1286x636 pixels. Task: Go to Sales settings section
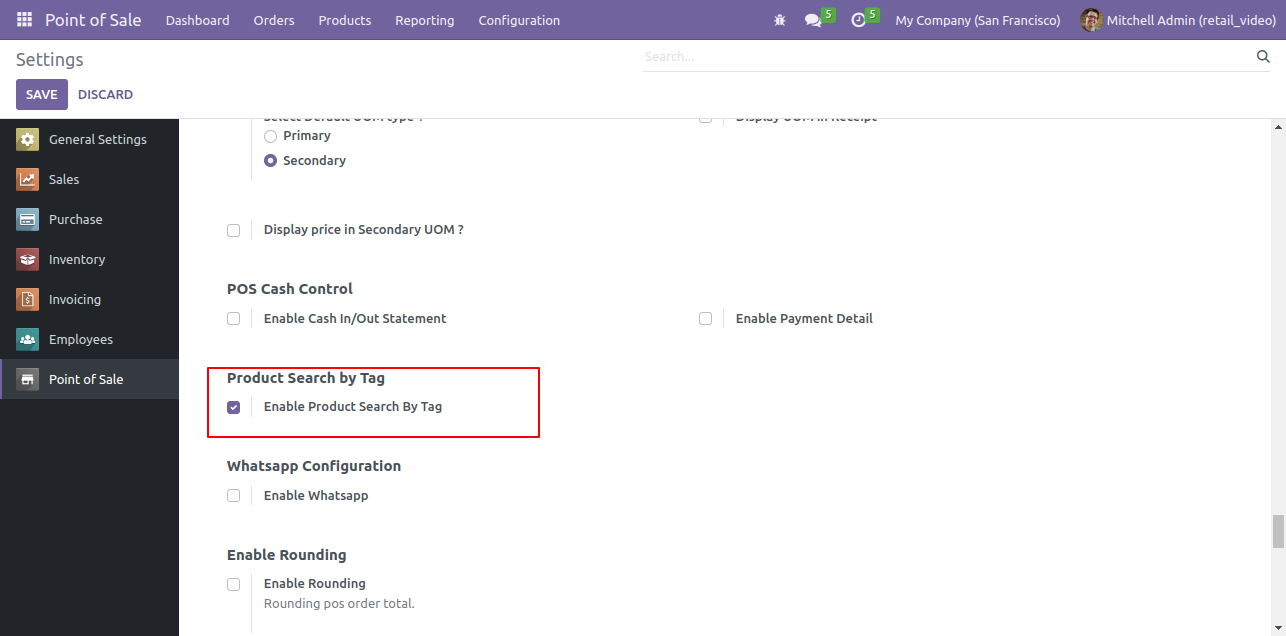[x=89, y=180]
